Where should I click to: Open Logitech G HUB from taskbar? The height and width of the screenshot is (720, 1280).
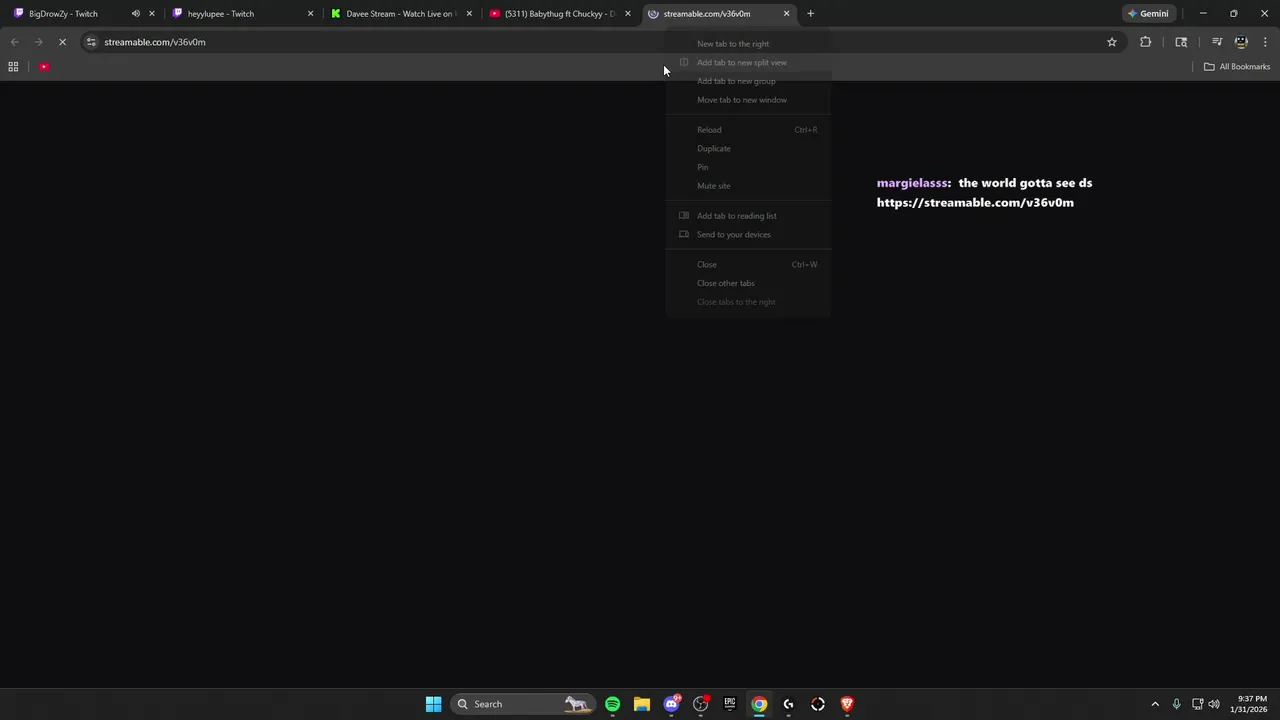(788, 704)
